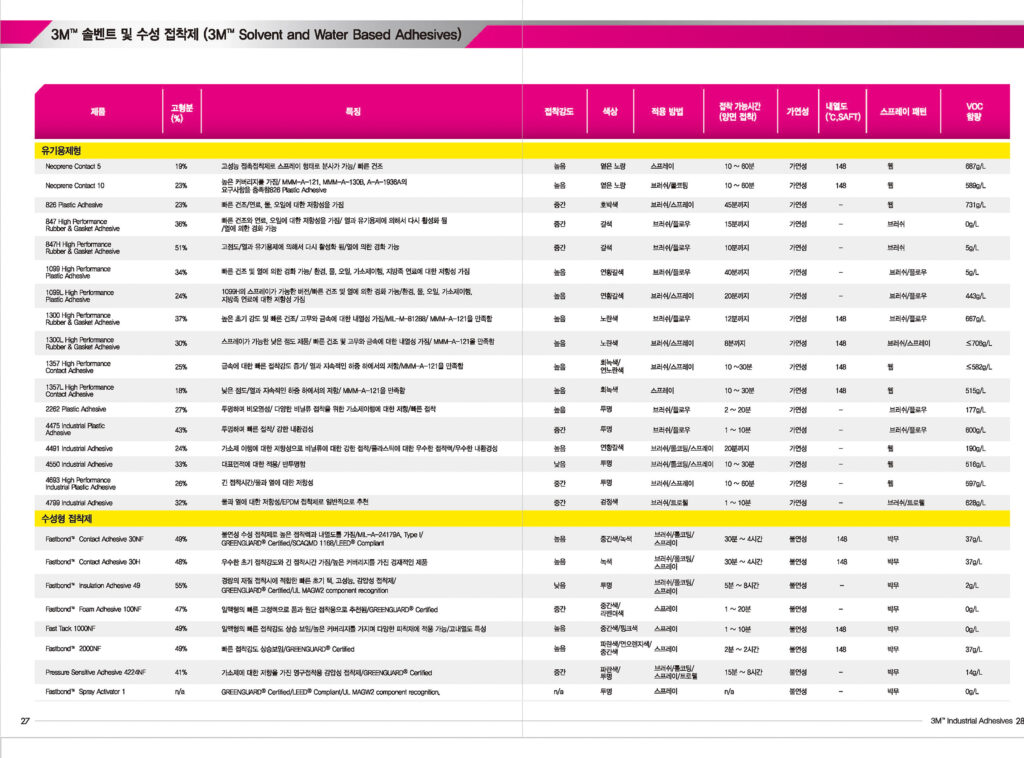Select '1300 High Performance Rubber & Gasket Adhesive'

click(82, 319)
